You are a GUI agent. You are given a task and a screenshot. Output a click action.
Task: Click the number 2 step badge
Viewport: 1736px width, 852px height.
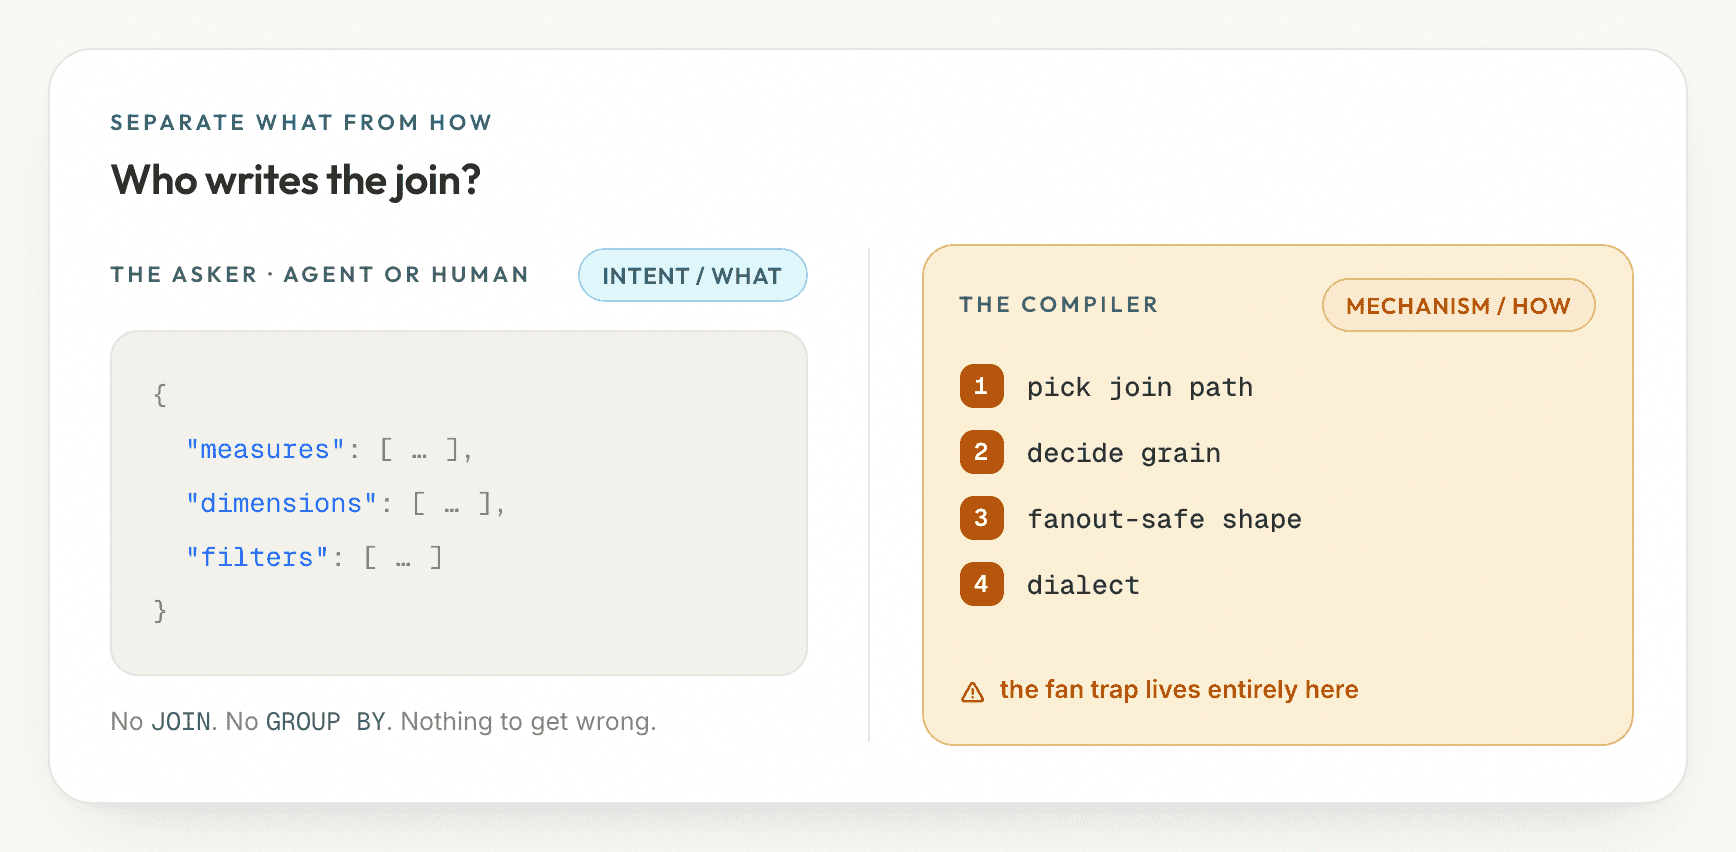[x=981, y=452]
